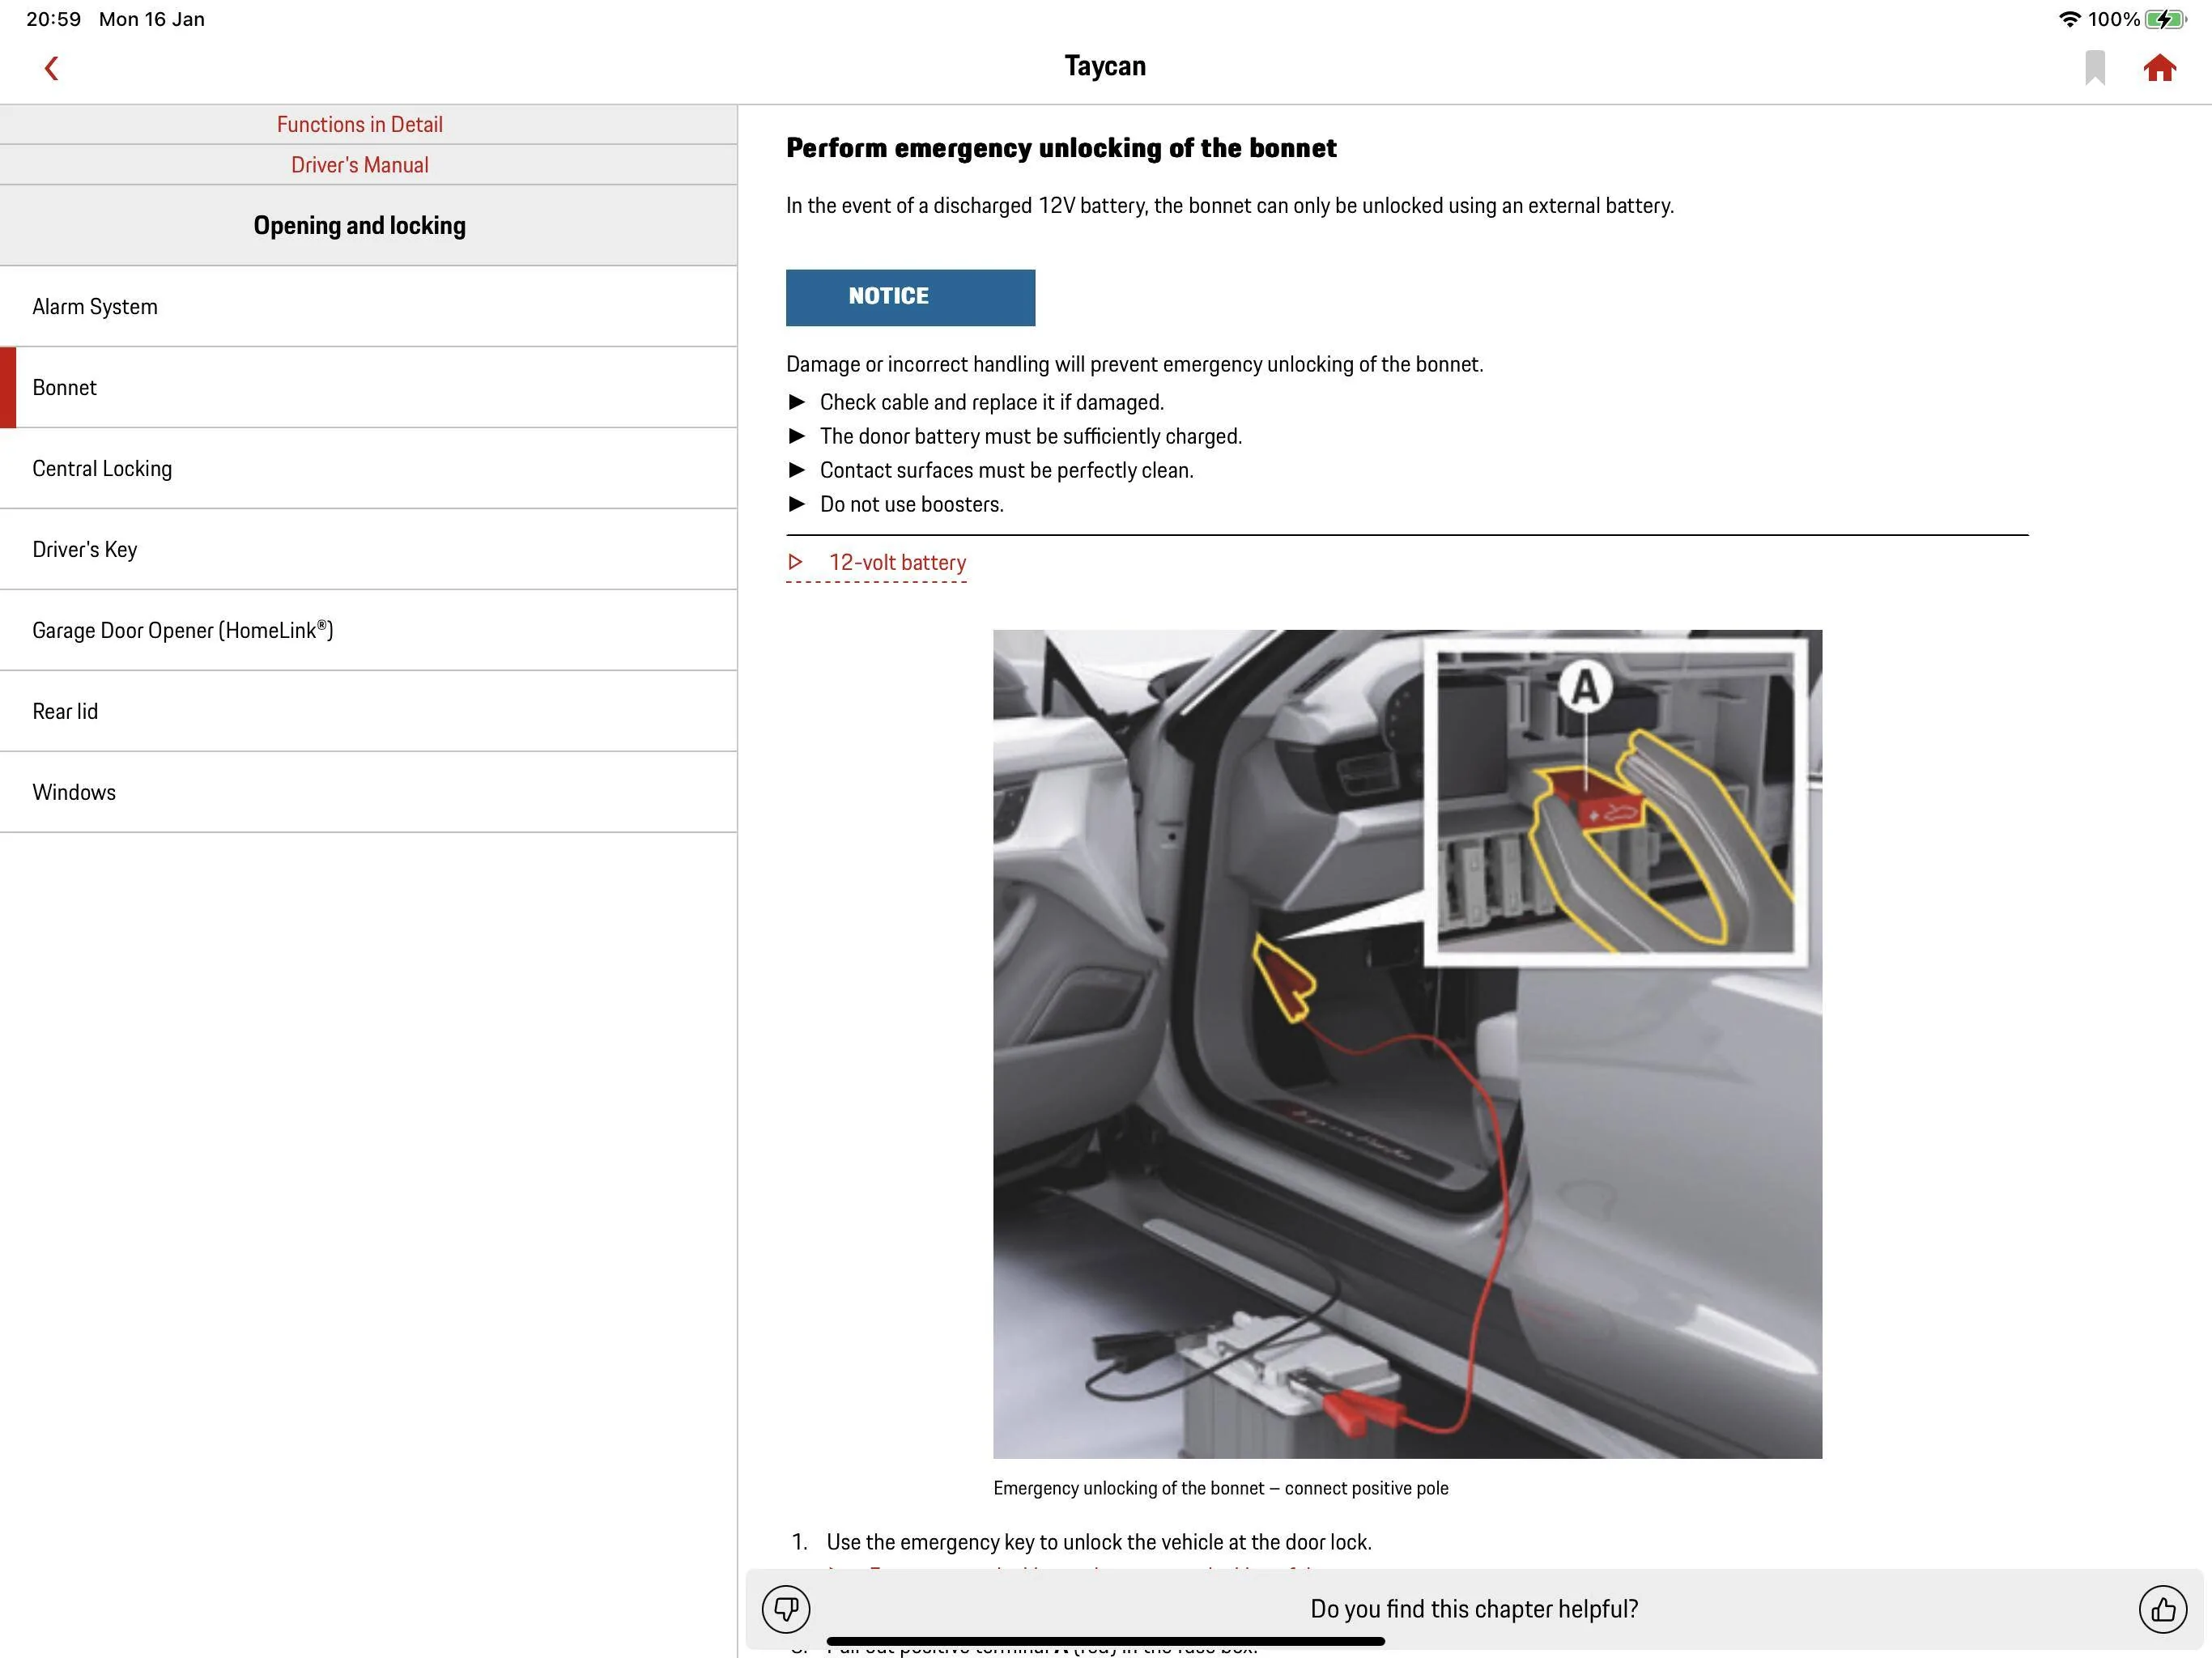The height and width of the screenshot is (1658, 2212).
Task: Open the Windows section
Action: (x=368, y=793)
